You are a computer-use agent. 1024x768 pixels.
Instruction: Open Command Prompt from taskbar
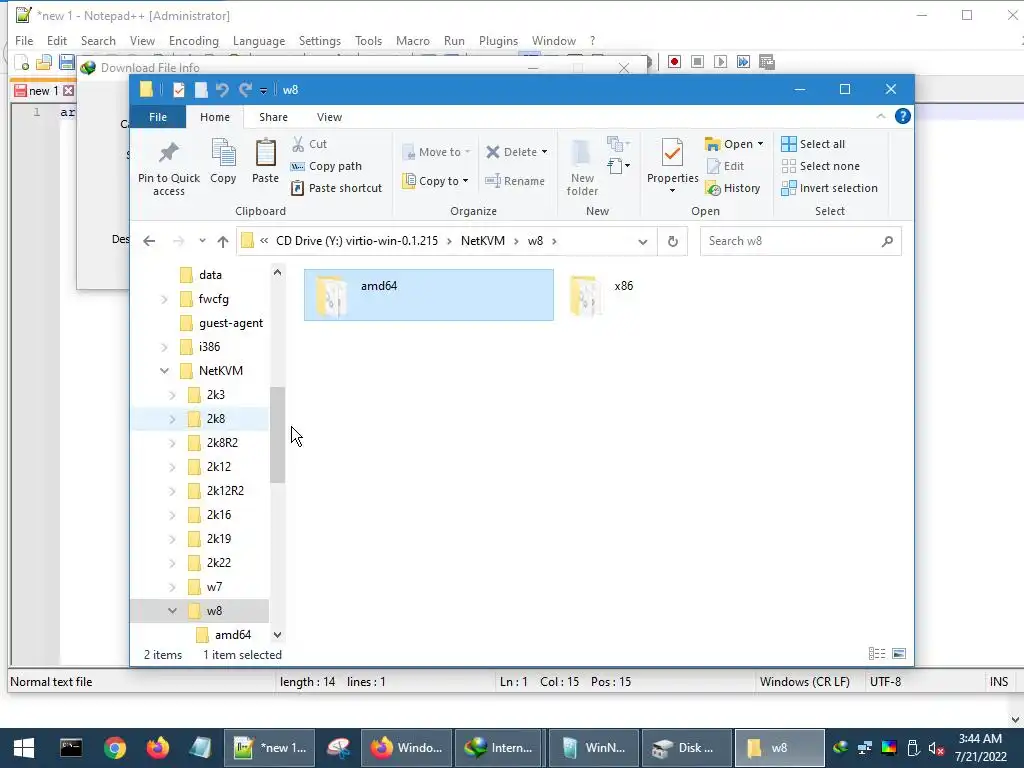[x=71, y=748]
